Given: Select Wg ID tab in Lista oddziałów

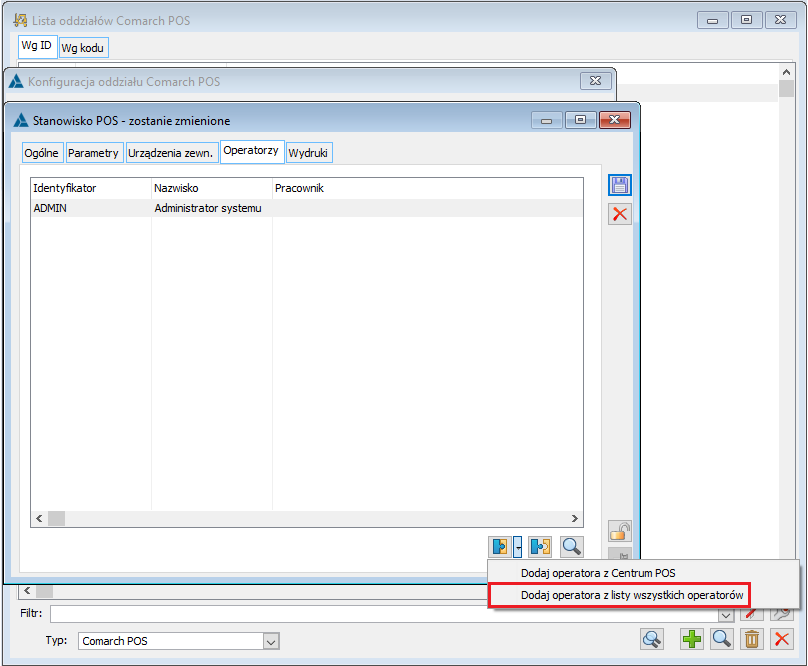Looking at the screenshot, I should [37, 46].
